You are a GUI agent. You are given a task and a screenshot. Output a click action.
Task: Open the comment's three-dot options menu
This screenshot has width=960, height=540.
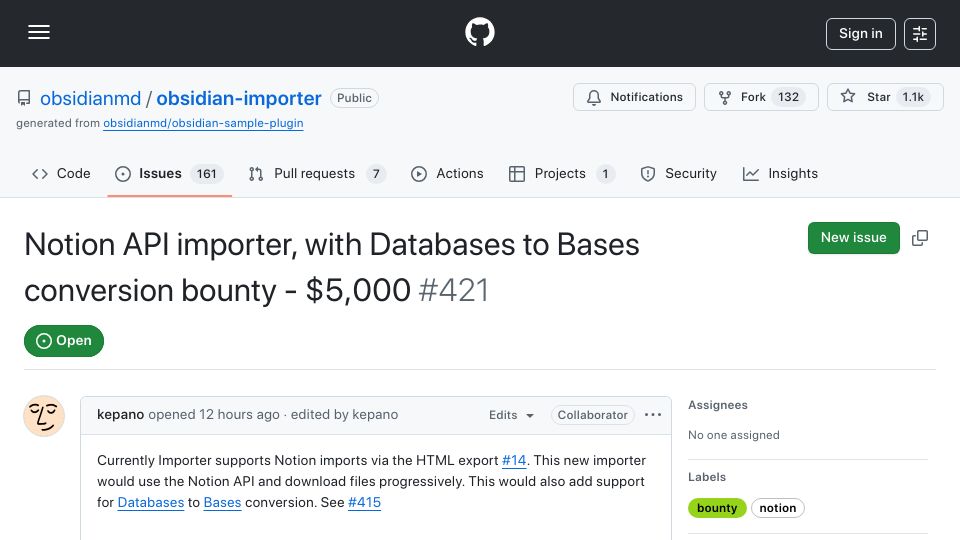click(653, 415)
